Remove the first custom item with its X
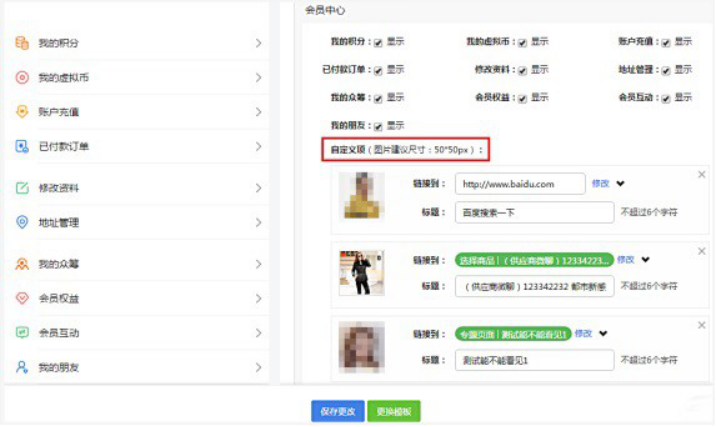Screen dimensions: 716x427 point(701,175)
